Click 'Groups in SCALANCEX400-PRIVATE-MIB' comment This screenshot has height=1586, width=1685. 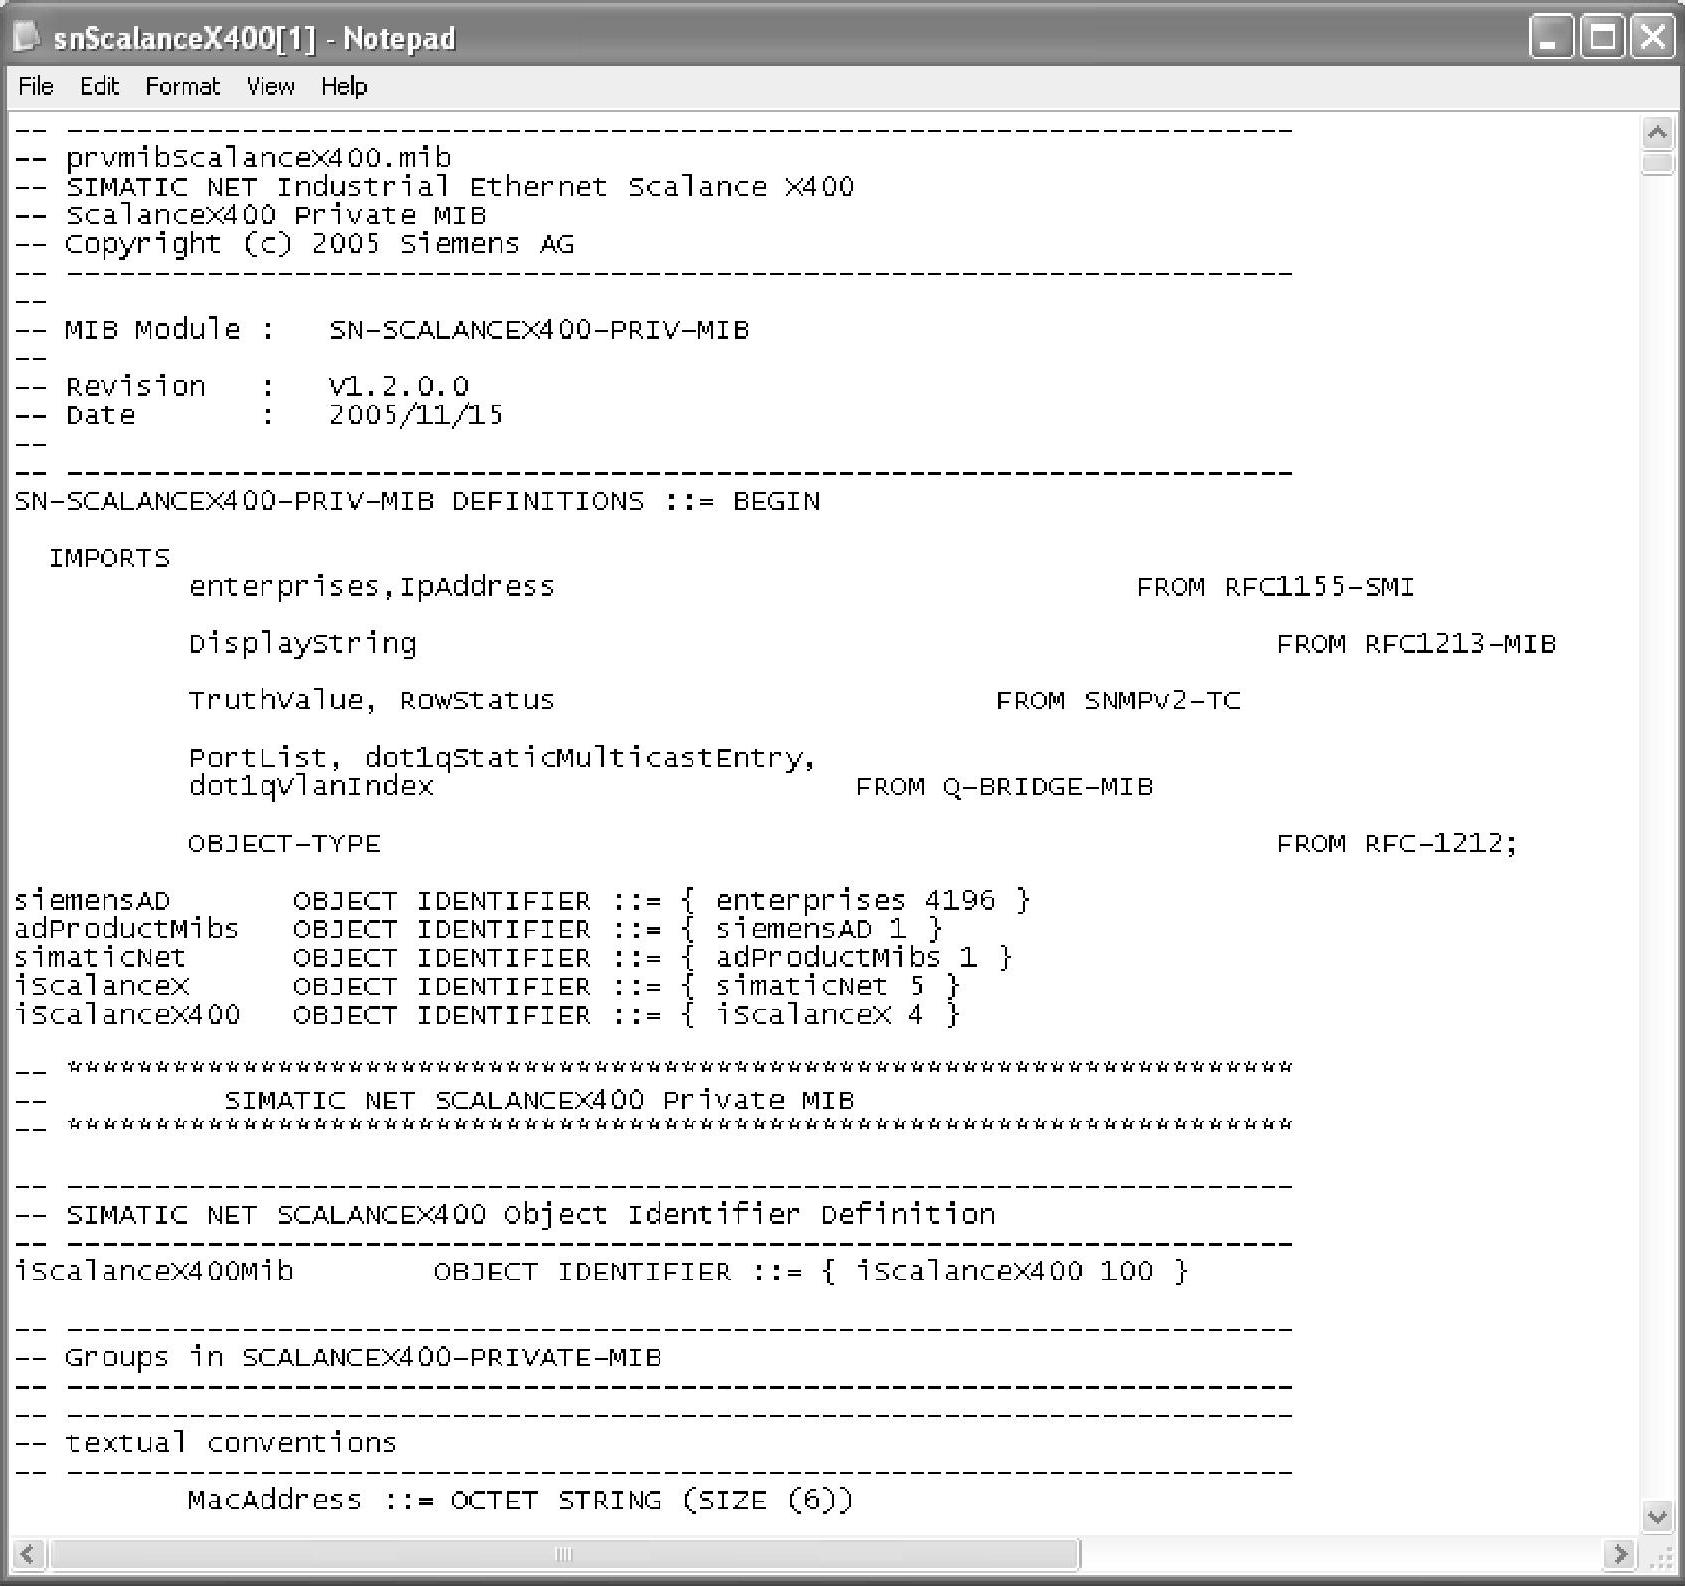(363, 1358)
